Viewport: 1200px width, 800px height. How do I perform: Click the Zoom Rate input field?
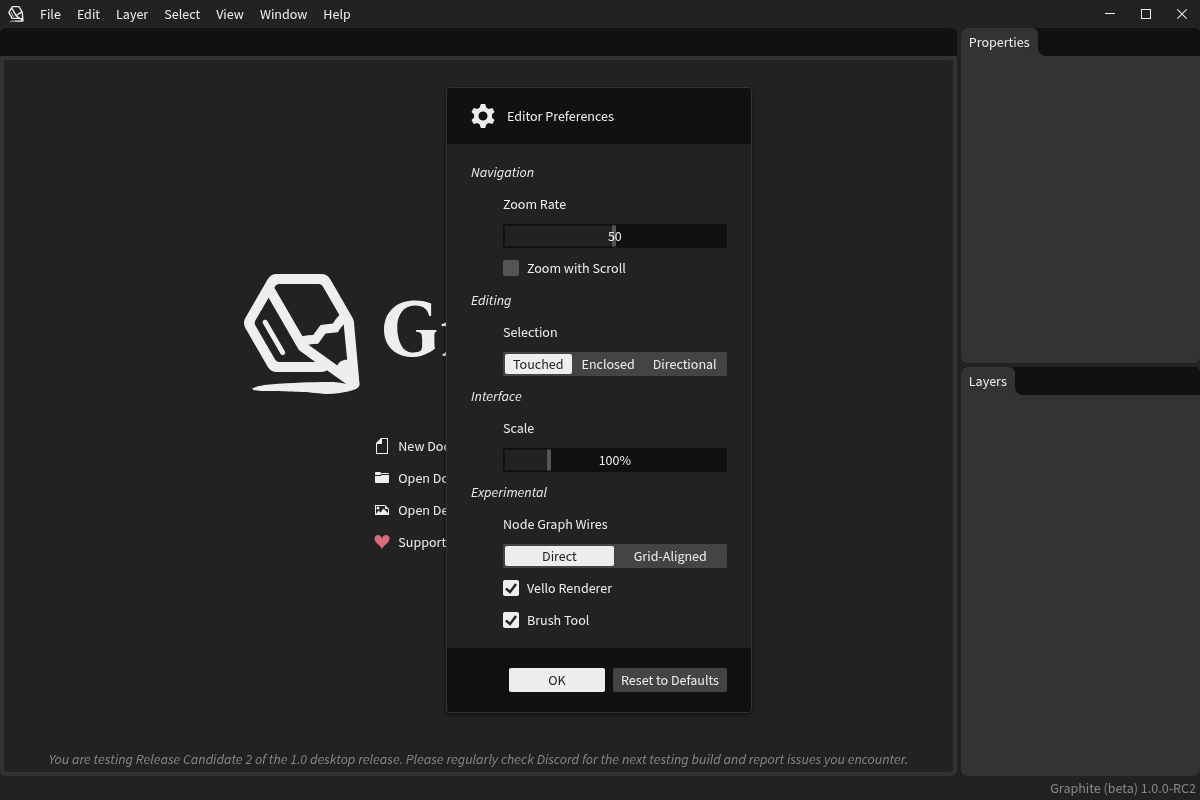(614, 236)
